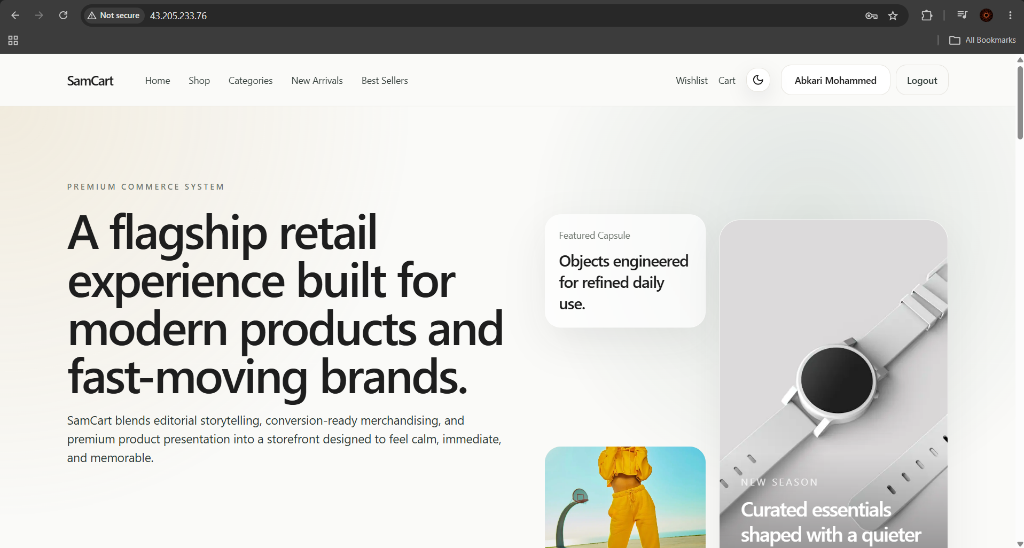The width and height of the screenshot is (1024, 548).
Task: Open the Chrome apps grid icon
Action: click(x=13, y=40)
